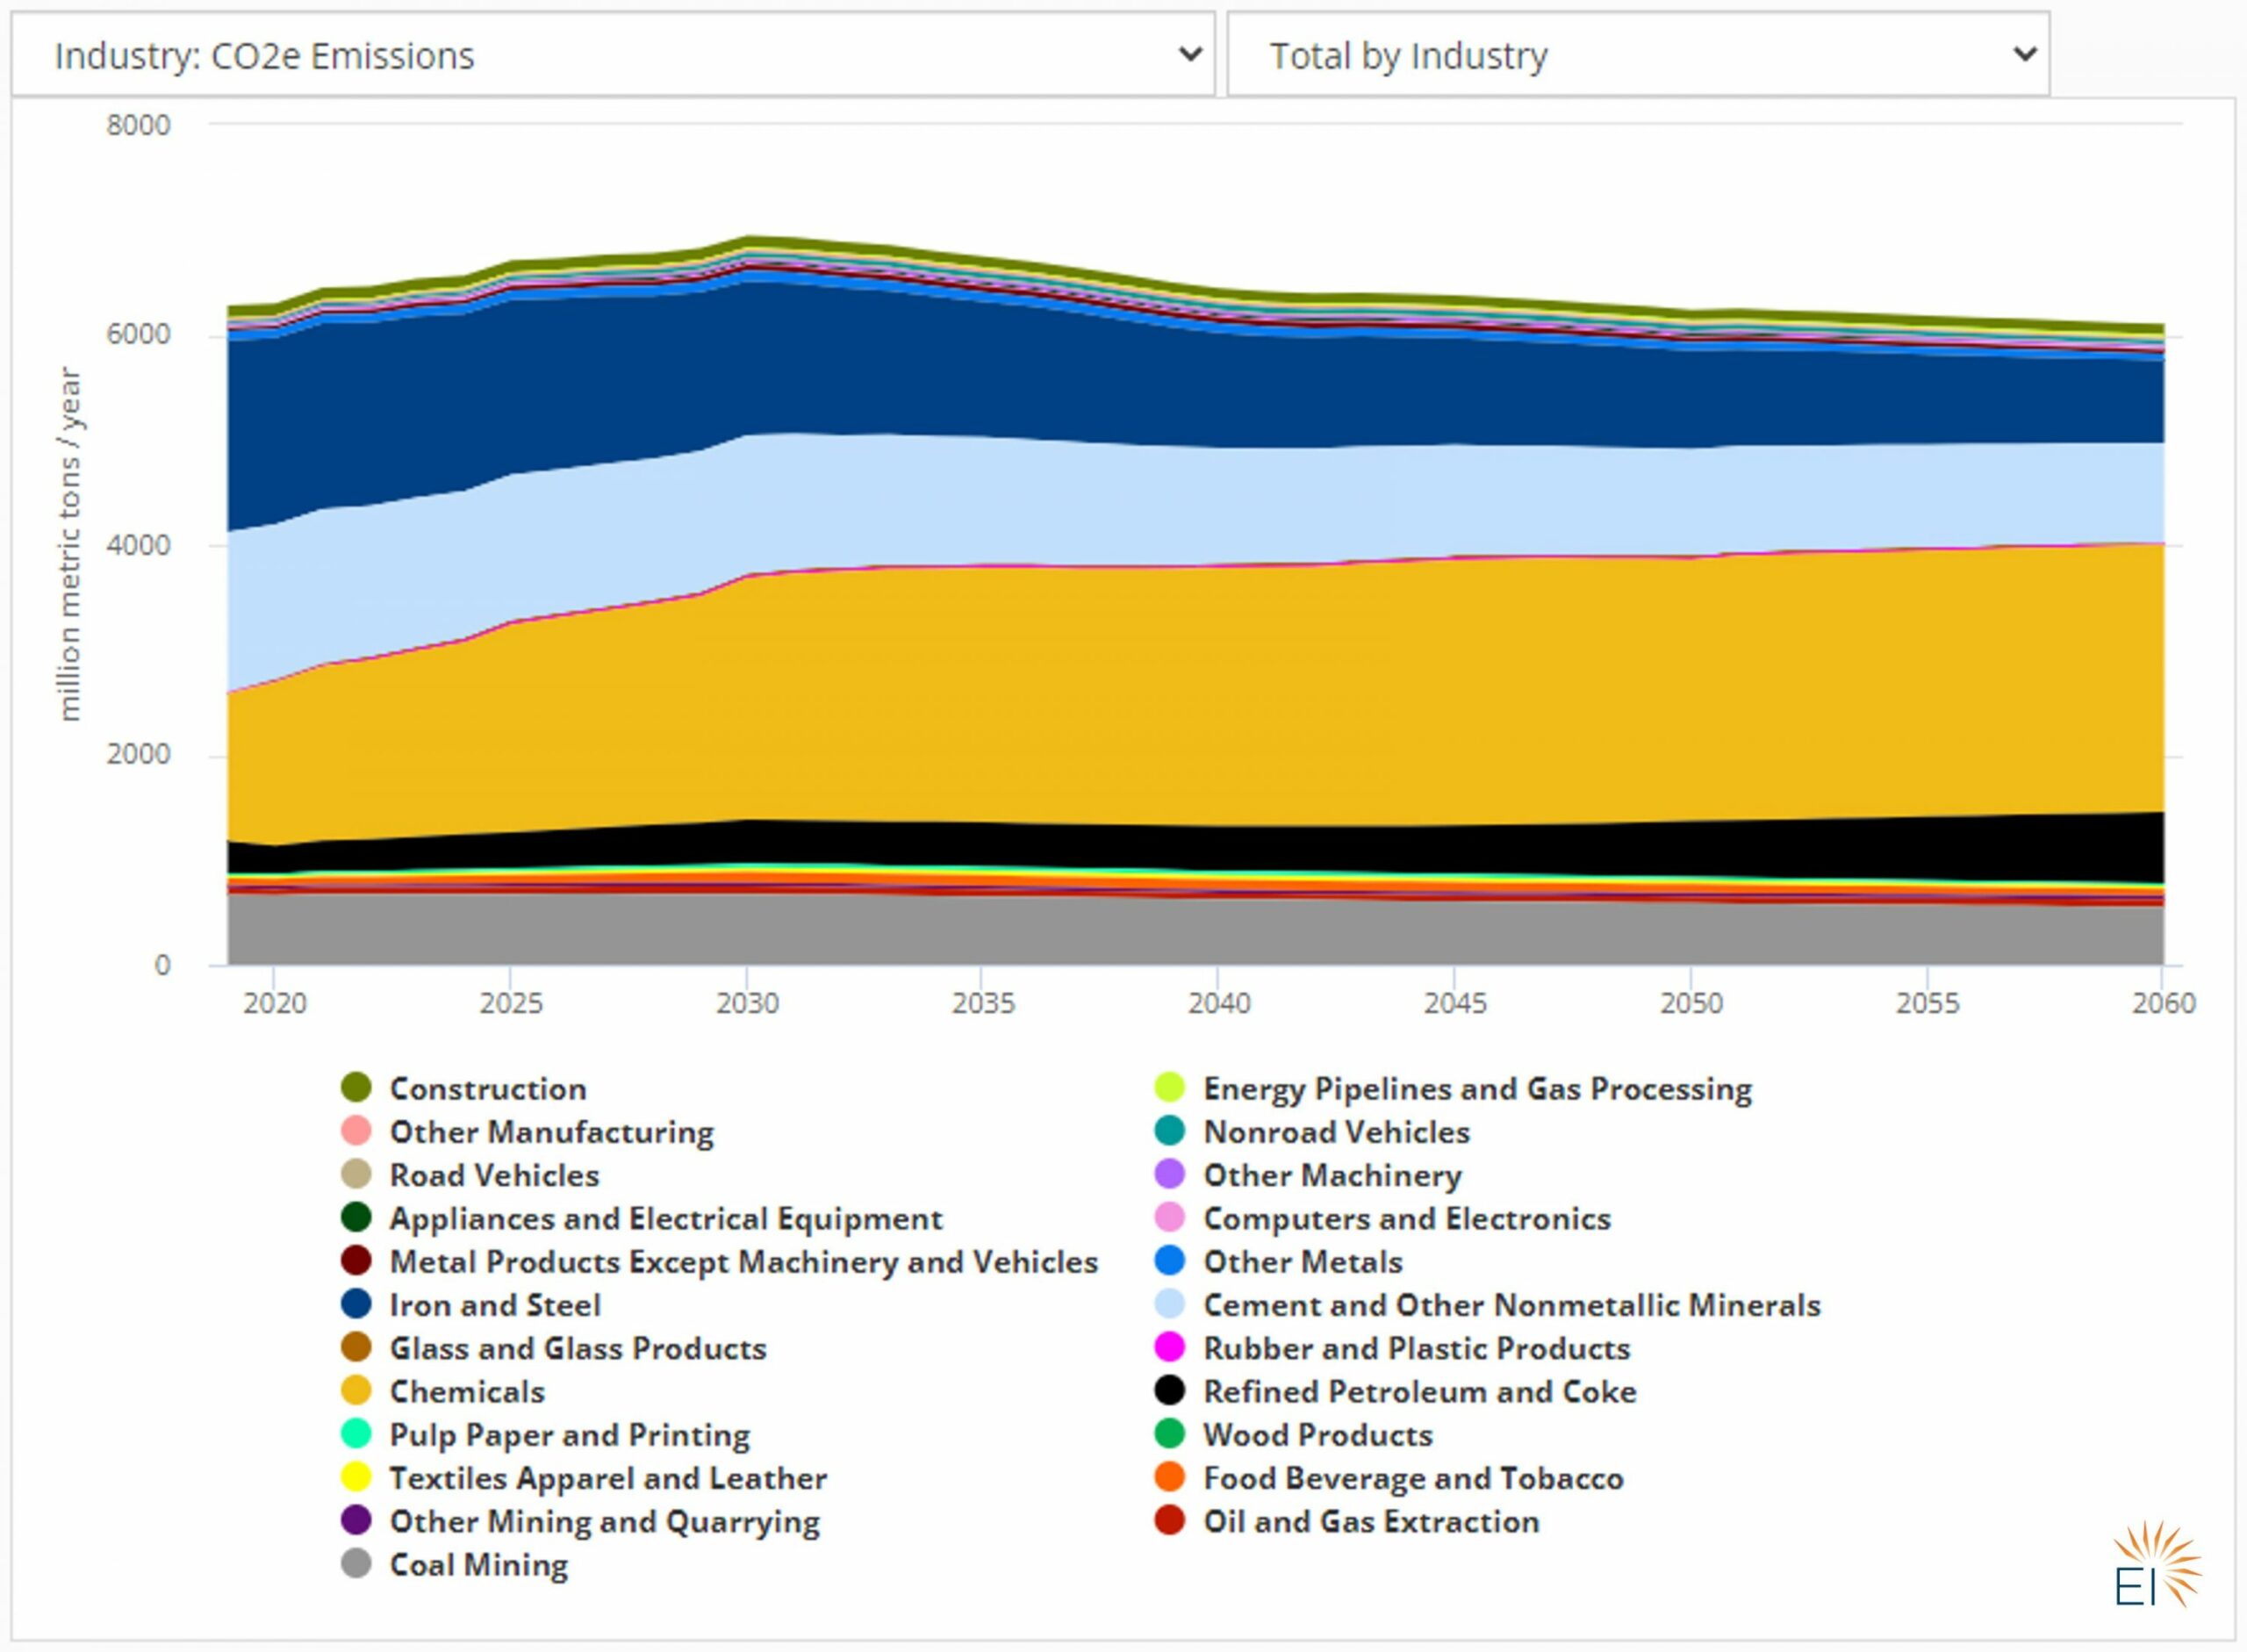Select the Road Vehicles legend label
This screenshot has width=2247, height=1652.
pos(494,1175)
